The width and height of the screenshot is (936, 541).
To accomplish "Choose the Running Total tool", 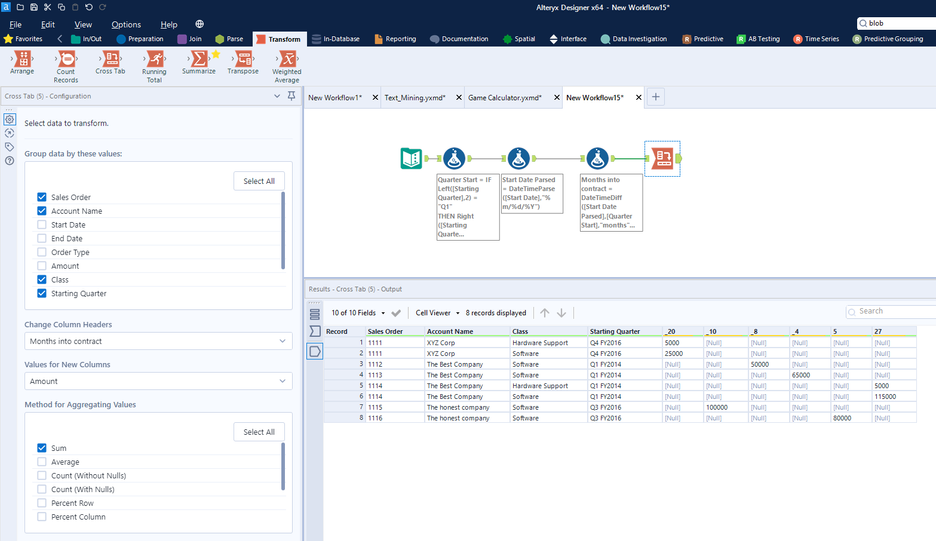I will (154, 61).
